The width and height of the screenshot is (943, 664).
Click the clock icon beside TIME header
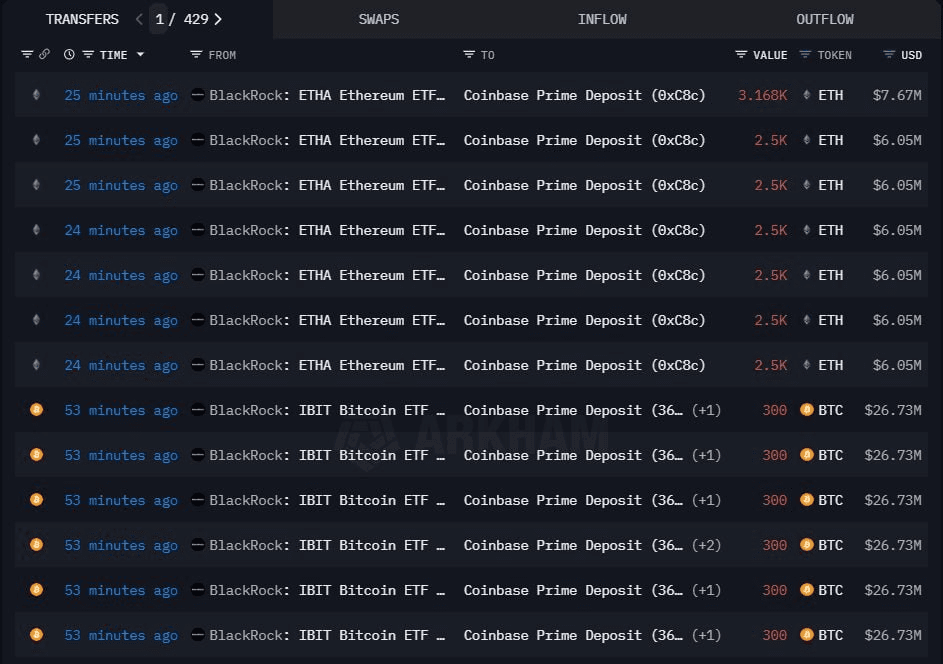69,55
